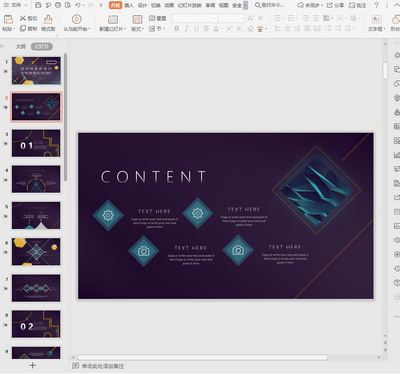Click the decrease font size icon
The width and height of the screenshot is (400, 374).
tap(261, 18)
